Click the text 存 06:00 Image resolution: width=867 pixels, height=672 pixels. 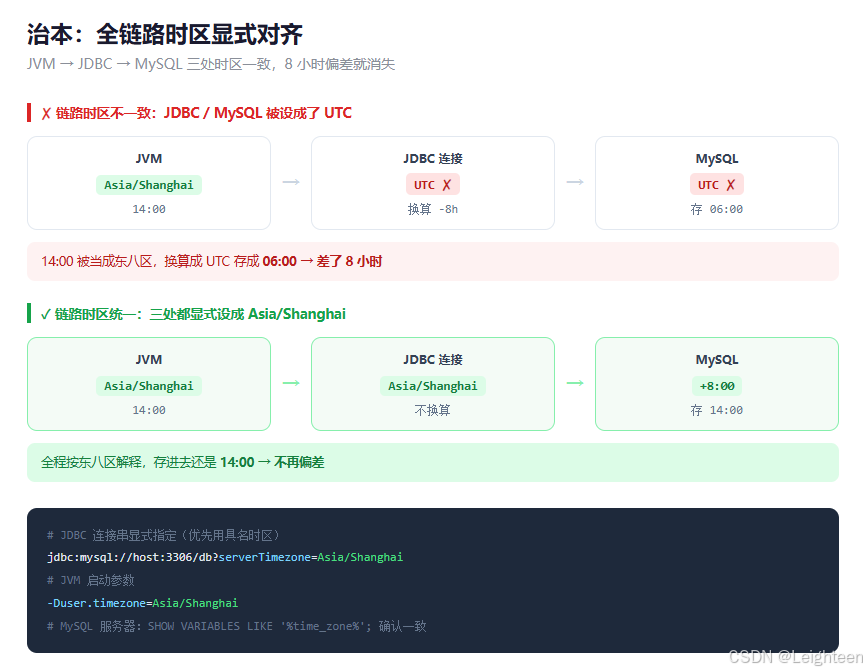[717, 209]
